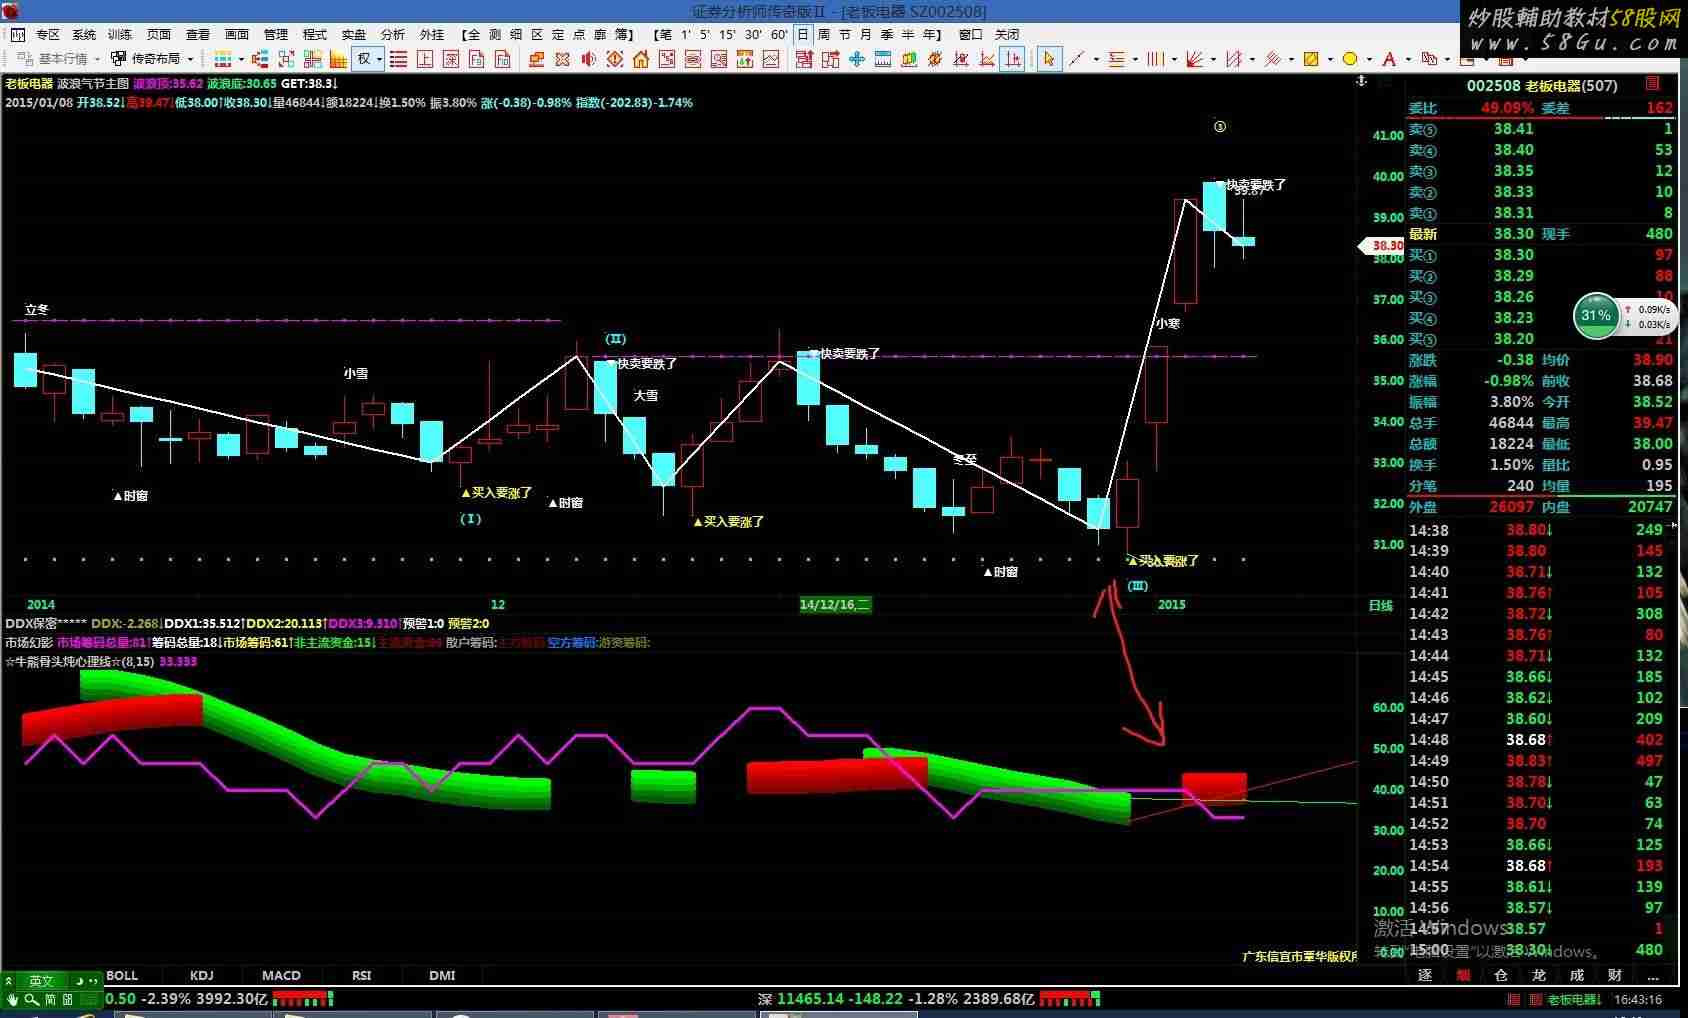This screenshot has width=1688, height=1018.
Task: Click the 财 tab in quote panel
Action: pos(1615,975)
